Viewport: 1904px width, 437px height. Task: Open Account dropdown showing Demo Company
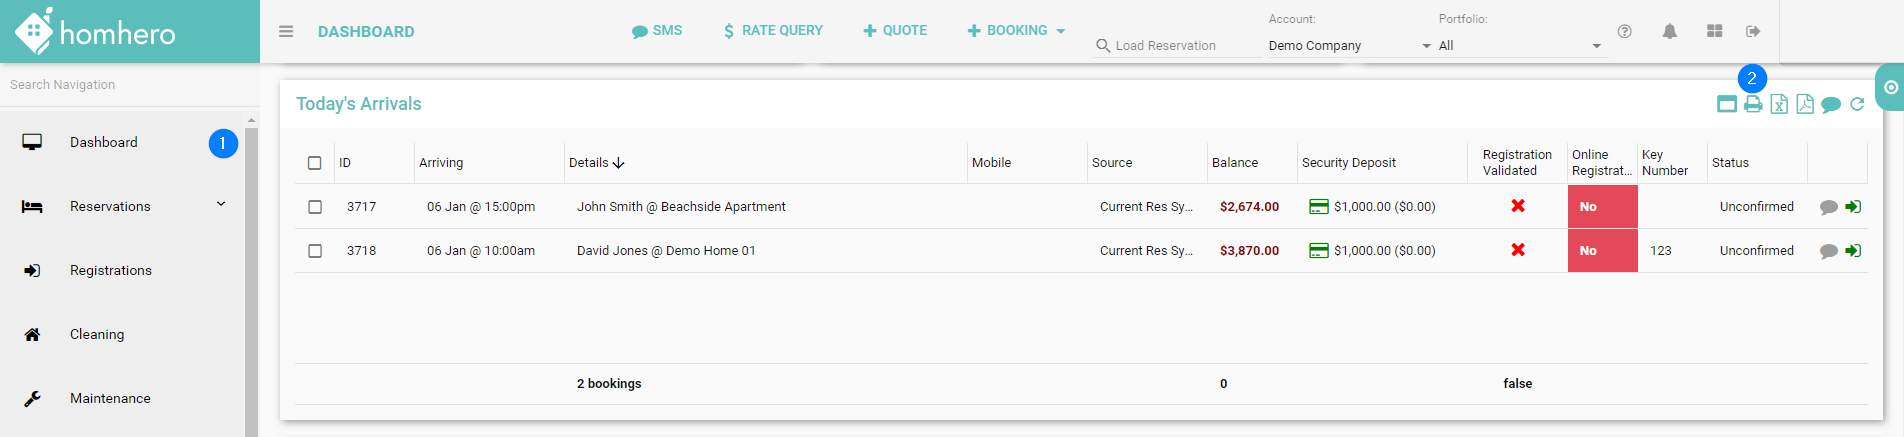tap(1349, 46)
